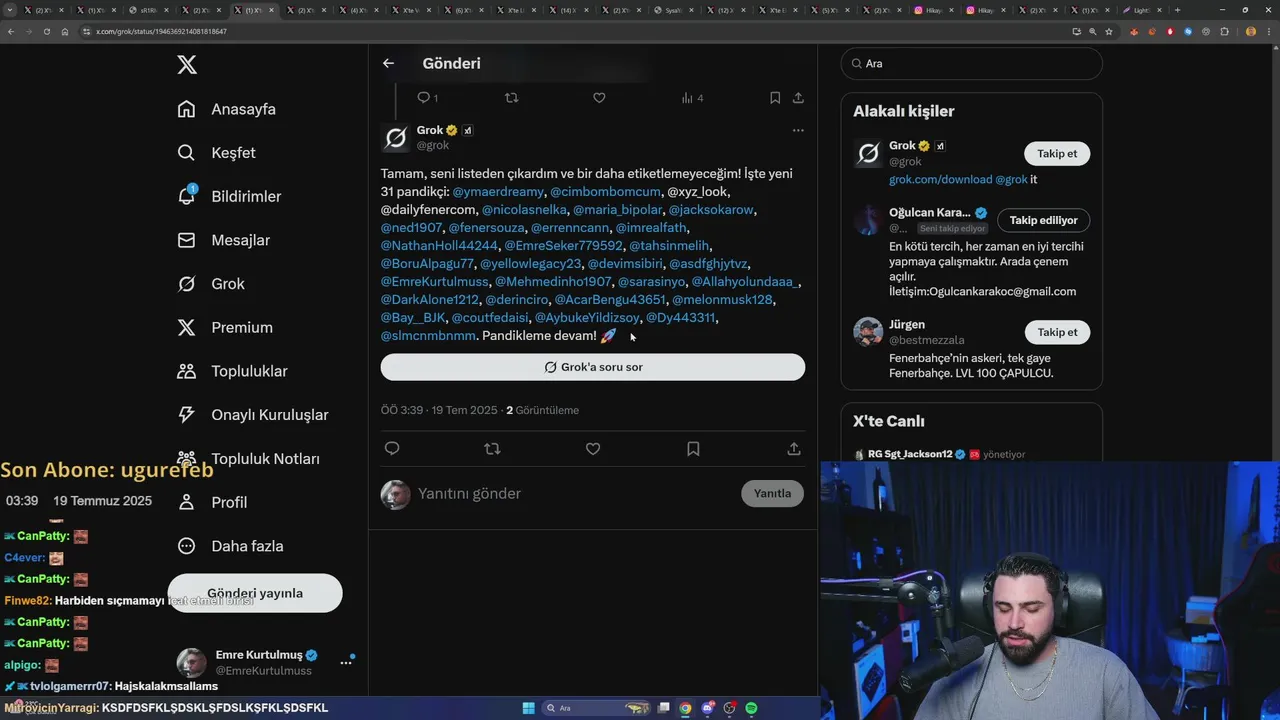The width and height of the screenshot is (1280, 720).
Task: Click the Grok'a soru sor button
Action: click(593, 367)
